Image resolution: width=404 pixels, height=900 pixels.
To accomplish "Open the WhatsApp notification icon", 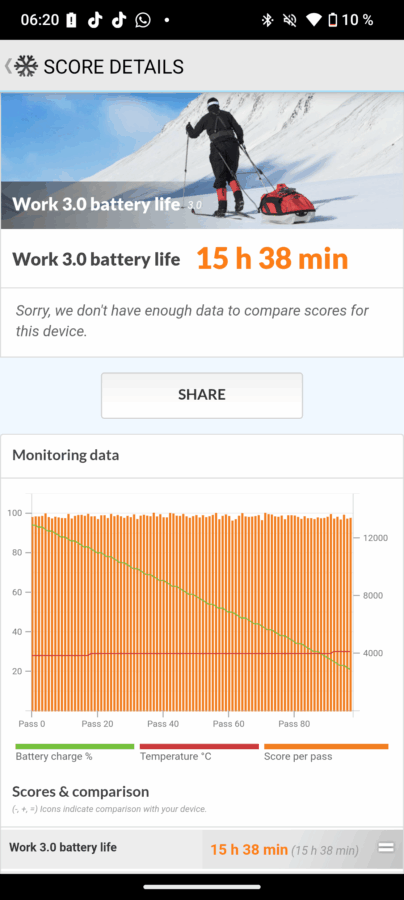I will click(142, 20).
